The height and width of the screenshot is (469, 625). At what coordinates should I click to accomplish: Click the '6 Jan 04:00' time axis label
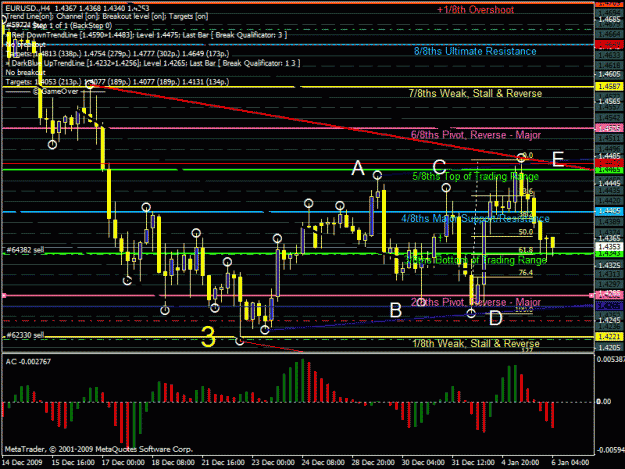[x=570, y=462]
